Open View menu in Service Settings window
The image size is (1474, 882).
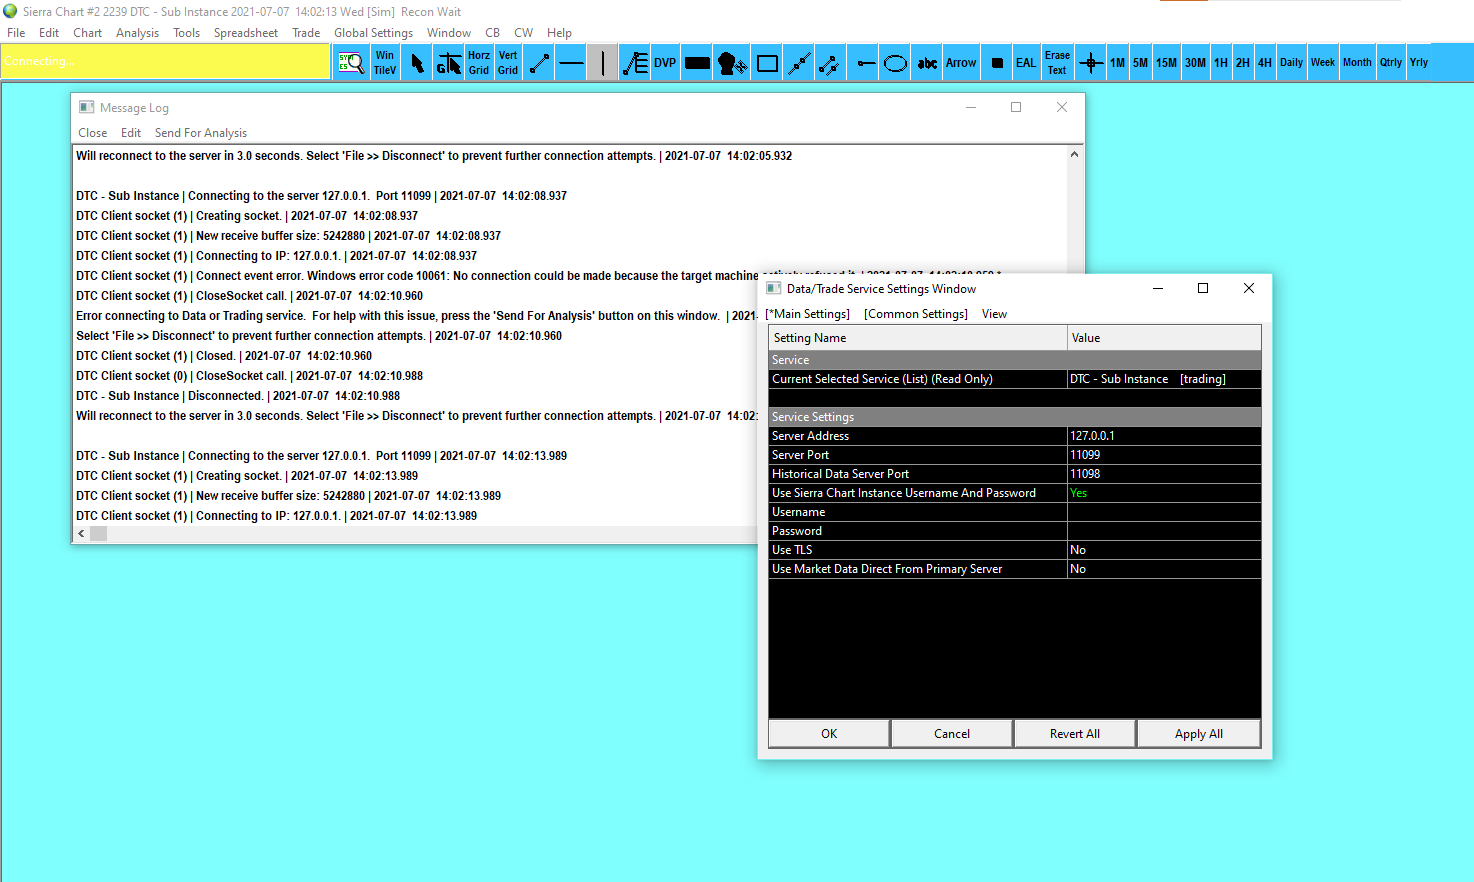994,314
